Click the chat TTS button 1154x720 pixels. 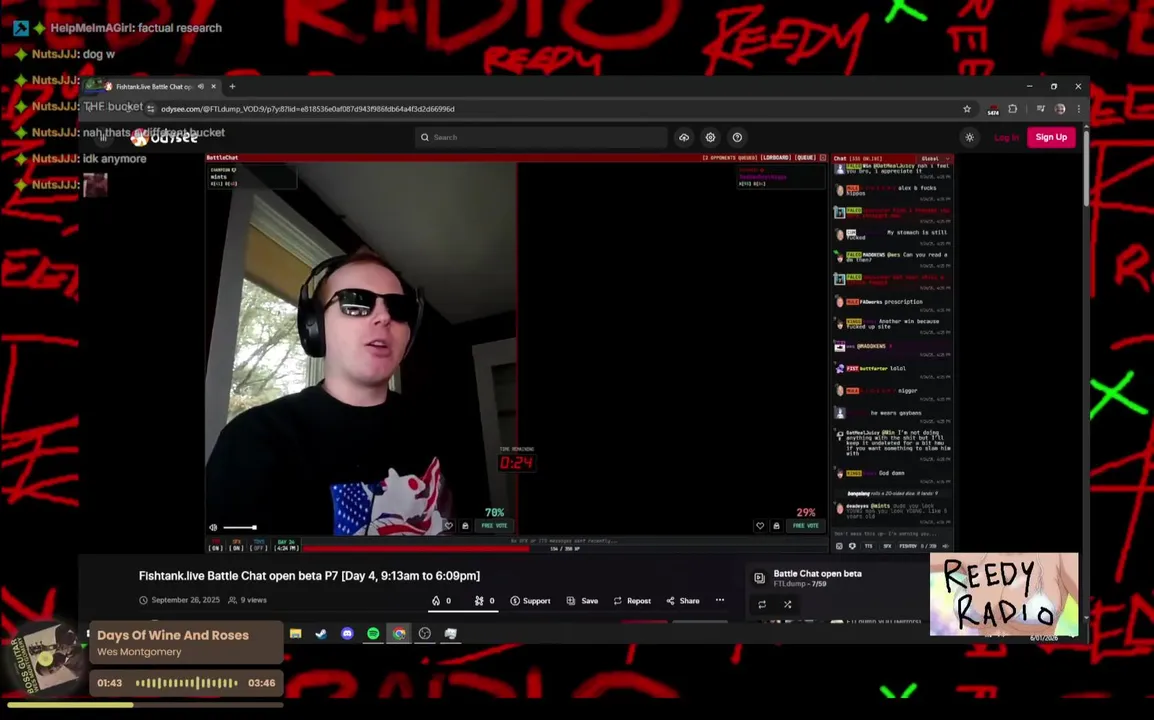pyautogui.click(x=868, y=546)
